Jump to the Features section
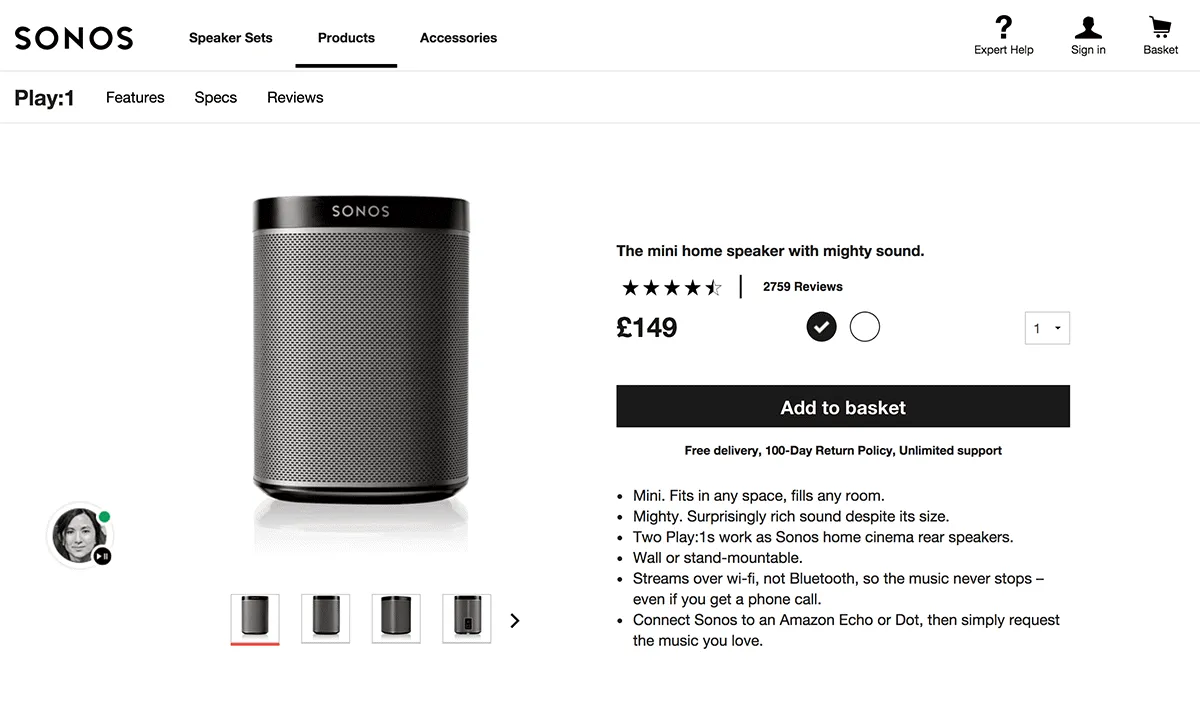1200x706 pixels. pyautogui.click(x=135, y=97)
